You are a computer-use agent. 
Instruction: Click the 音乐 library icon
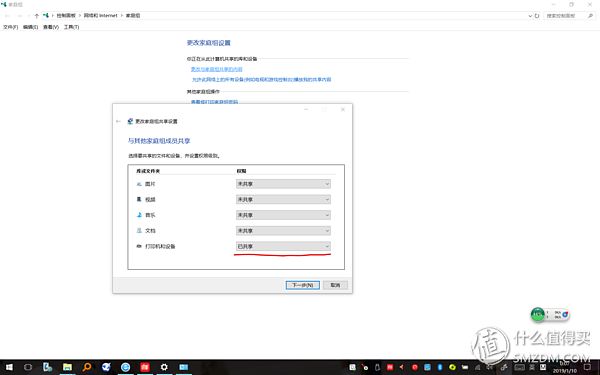[139, 215]
